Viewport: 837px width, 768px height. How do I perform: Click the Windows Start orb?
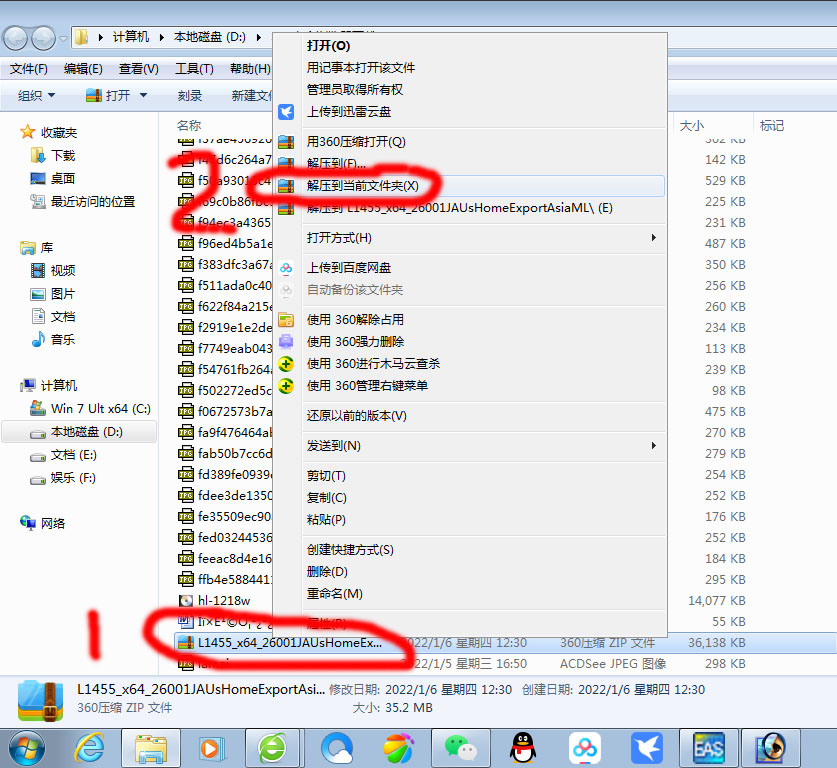[x=27, y=748]
